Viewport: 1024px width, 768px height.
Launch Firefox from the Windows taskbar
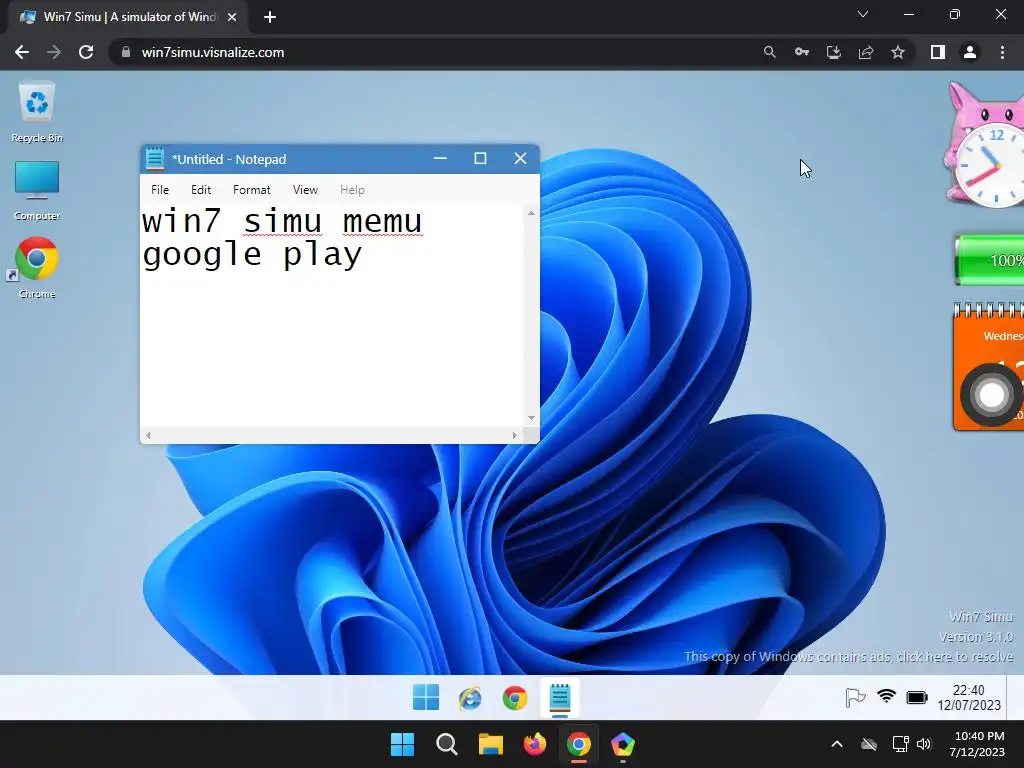(535, 744)
